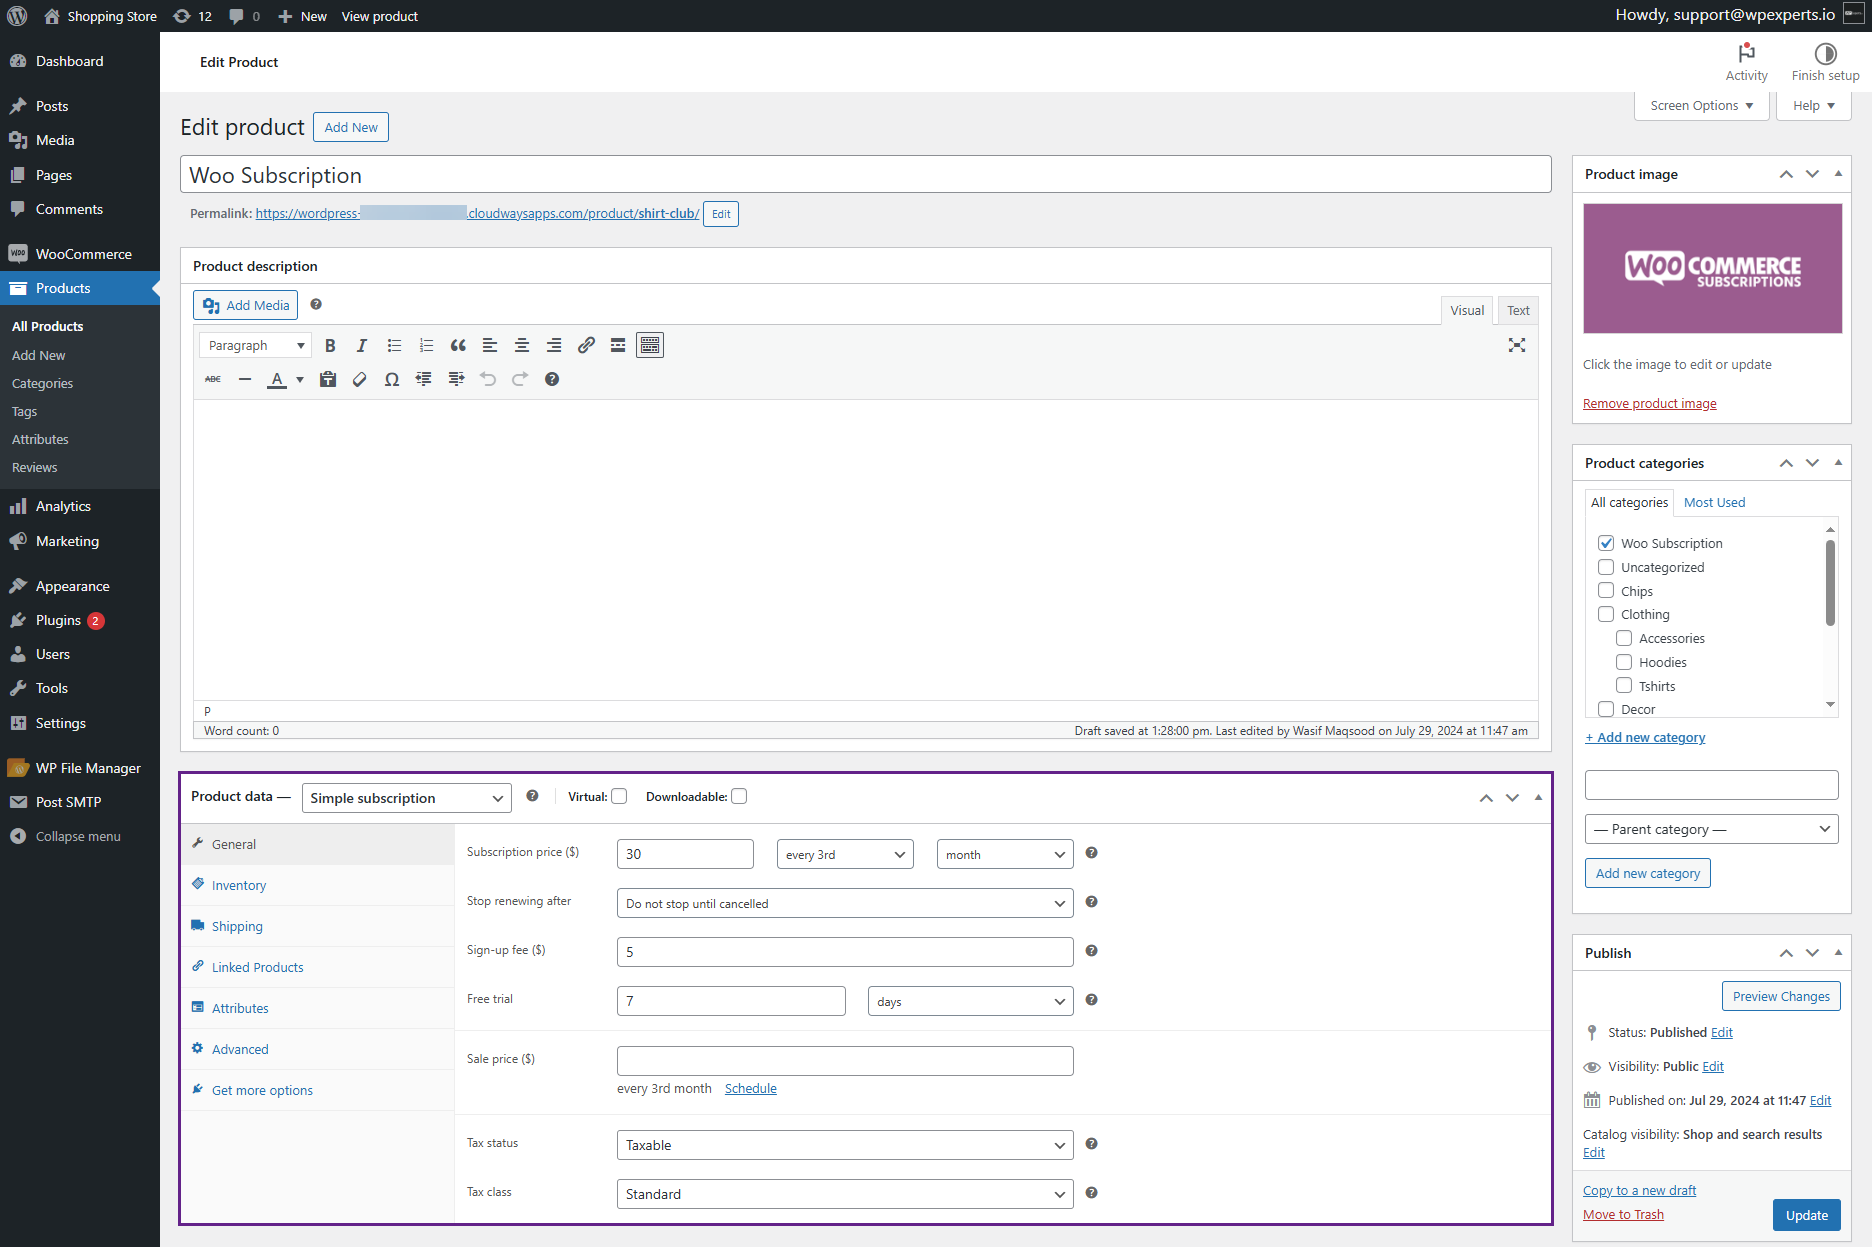Align text right
The width and height of the screenshot is (1872, 1247).
[x=554, y=345]
